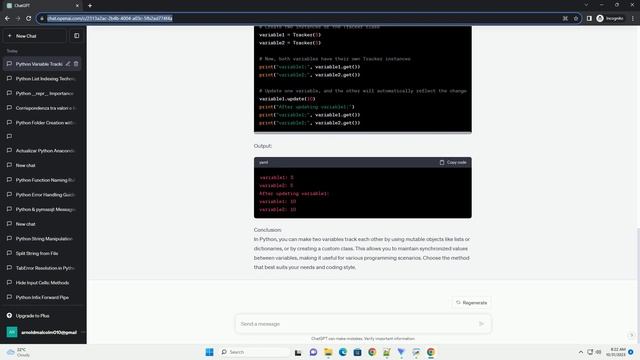
Task: Open the Windows Start menu
Action: pyautogui.click(x=209, y=352)
